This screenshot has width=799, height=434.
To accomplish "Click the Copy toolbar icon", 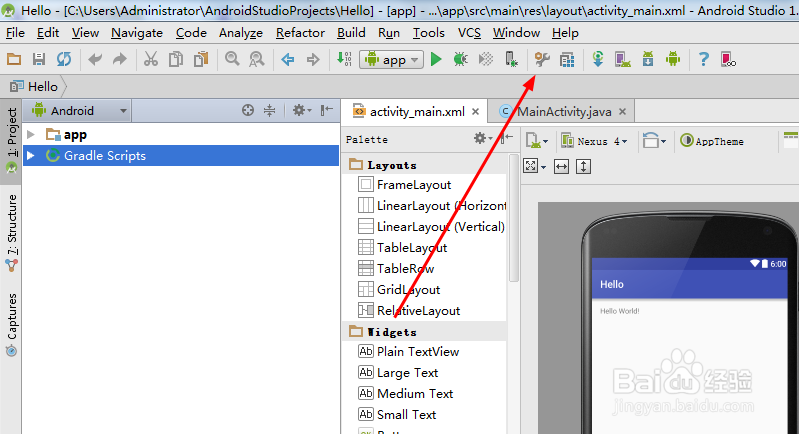I will [176, 60].
